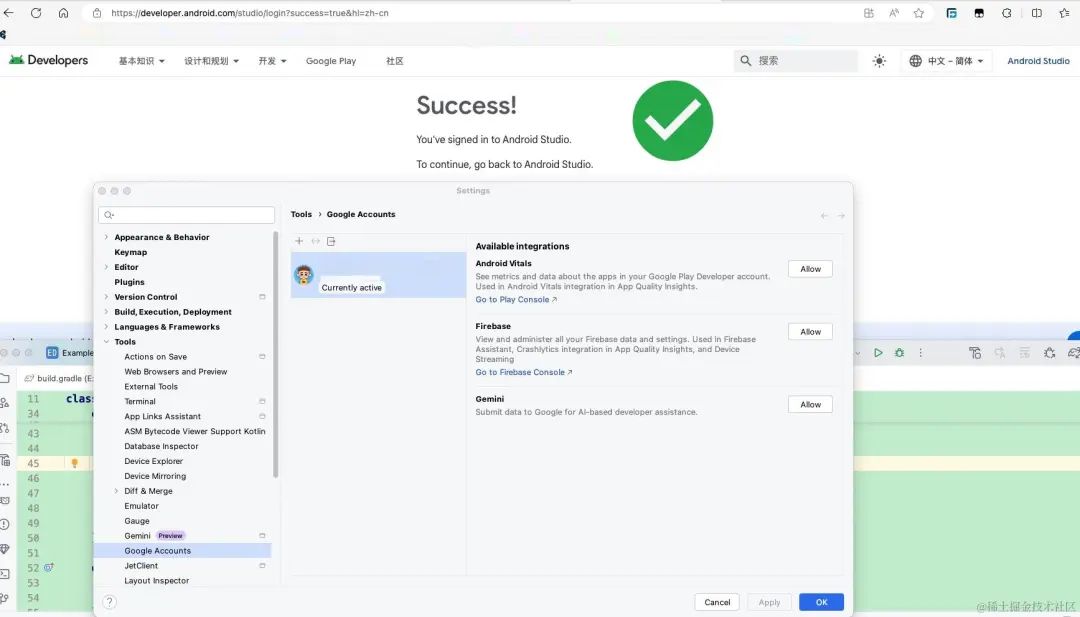Click the Android Developers logo
This screenshot has width=1080, height=617.
click(x=48, y=60)
